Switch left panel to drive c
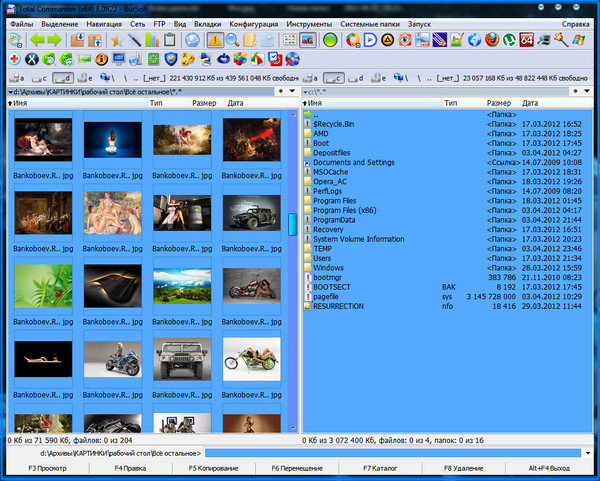This screenshot has height=481, width=600. tap(39, 77)
